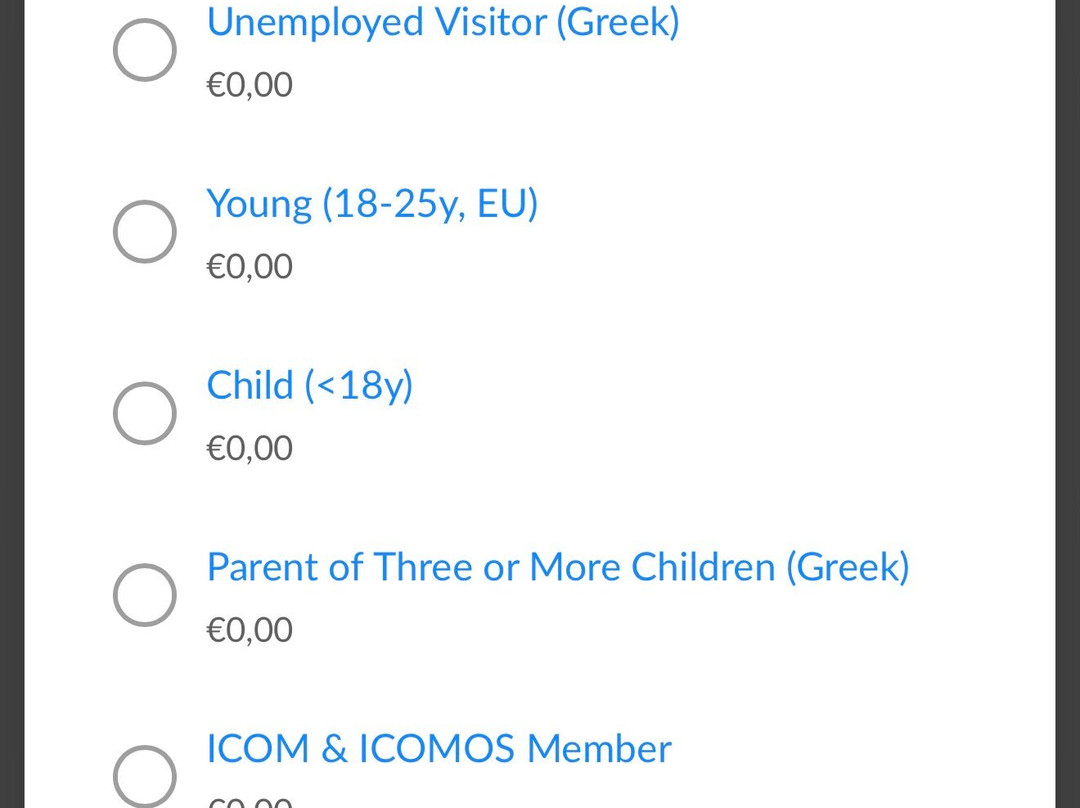
Task: Select the ICOM & ICOMOS Member radio button
Action: (145, 776)
